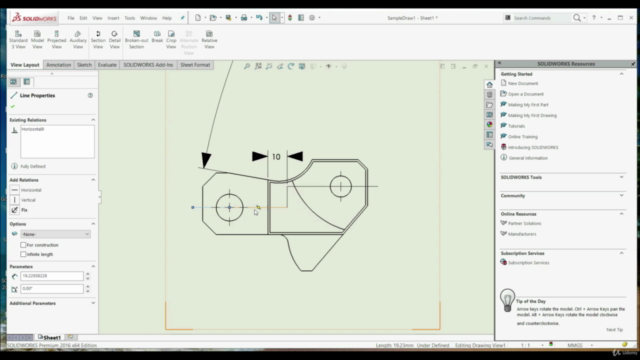The width and height of the screenshot is (640, 360).
Task: Open the Design Library tab icon
Action: point(489,95)
